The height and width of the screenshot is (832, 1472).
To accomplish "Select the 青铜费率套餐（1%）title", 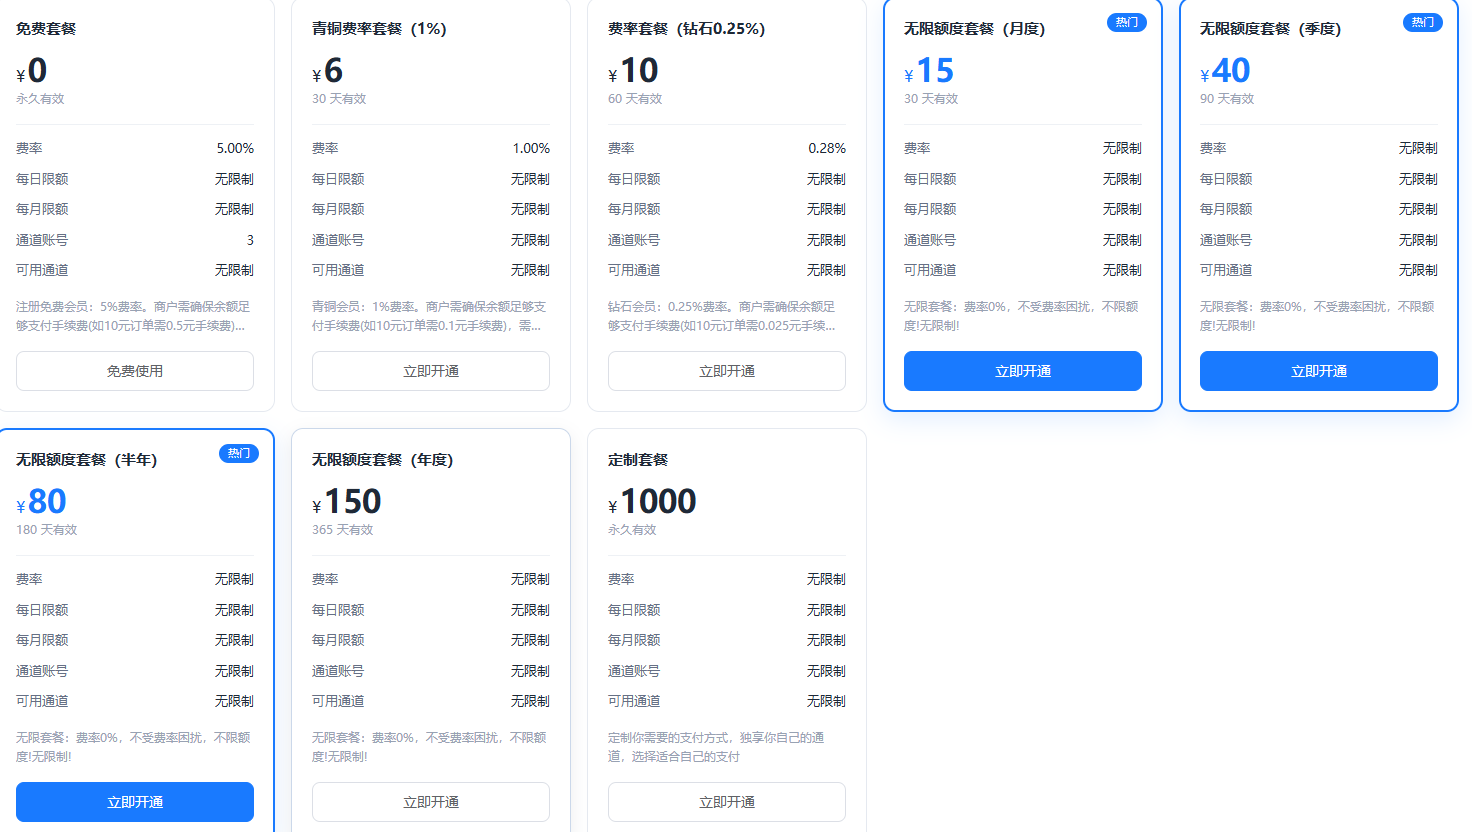I will (x=379, y=29).
